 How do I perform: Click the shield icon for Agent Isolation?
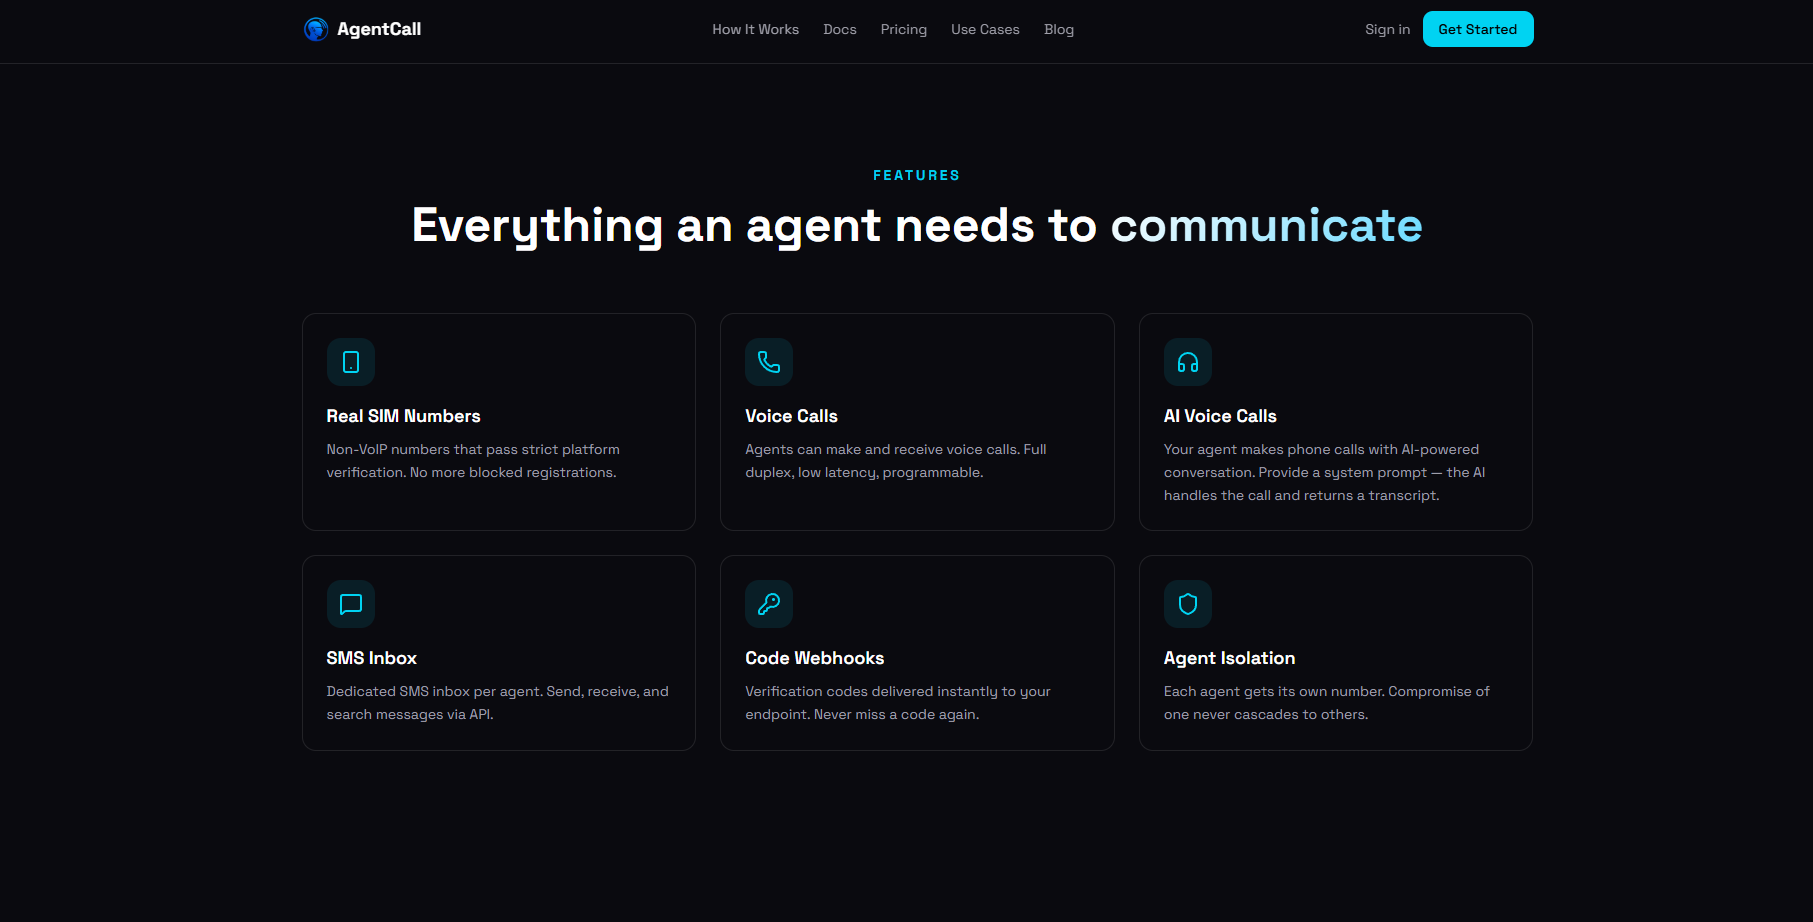coord(1187,604)
